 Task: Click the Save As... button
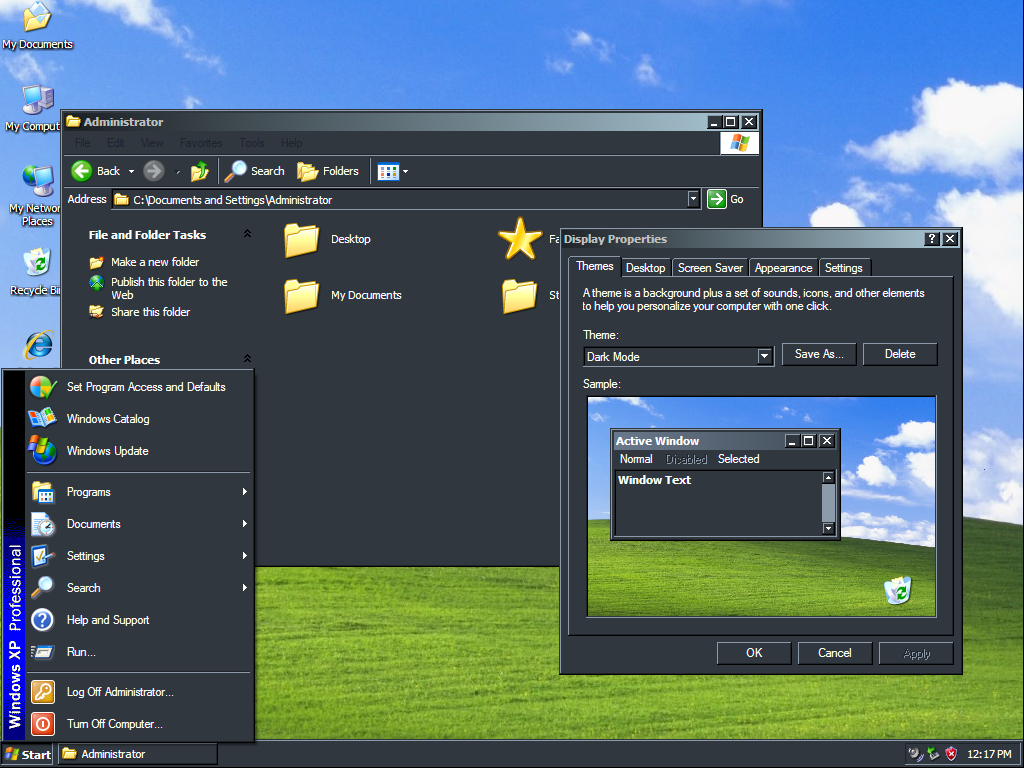(819, 354)
